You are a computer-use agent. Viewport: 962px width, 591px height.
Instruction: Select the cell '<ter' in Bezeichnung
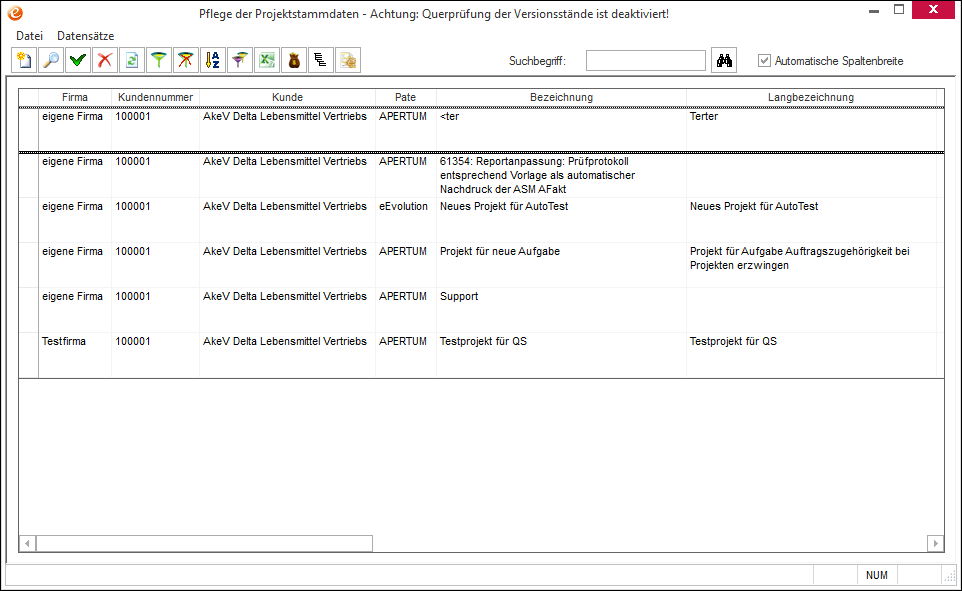(561, 129)
